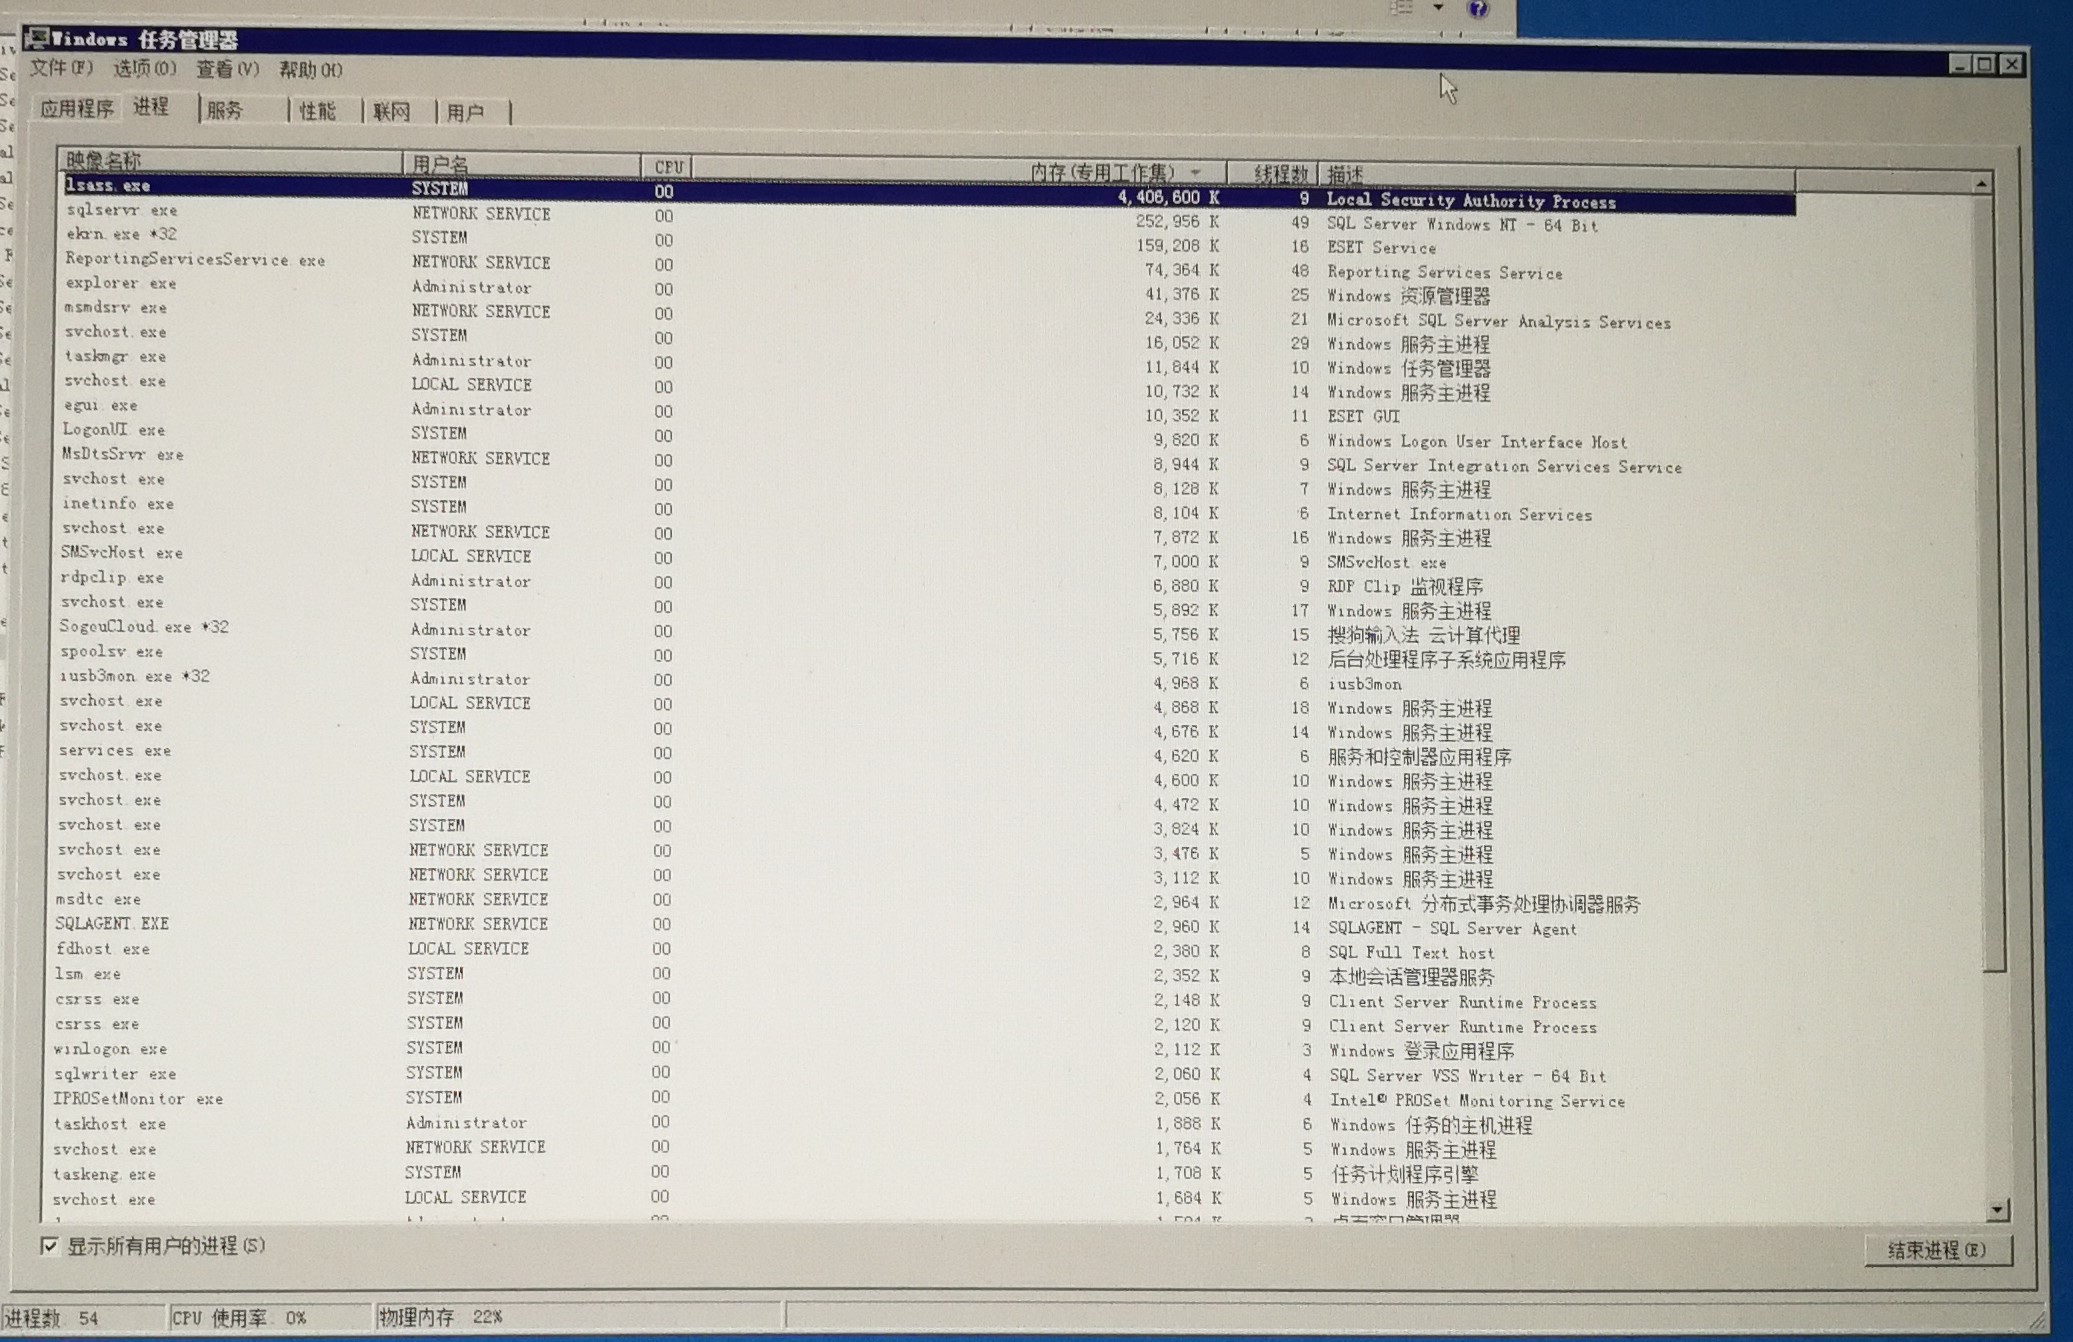Click the blue help question mark icon
The height and width of the screenshot is (1342, 2073).
point(1477,9)
